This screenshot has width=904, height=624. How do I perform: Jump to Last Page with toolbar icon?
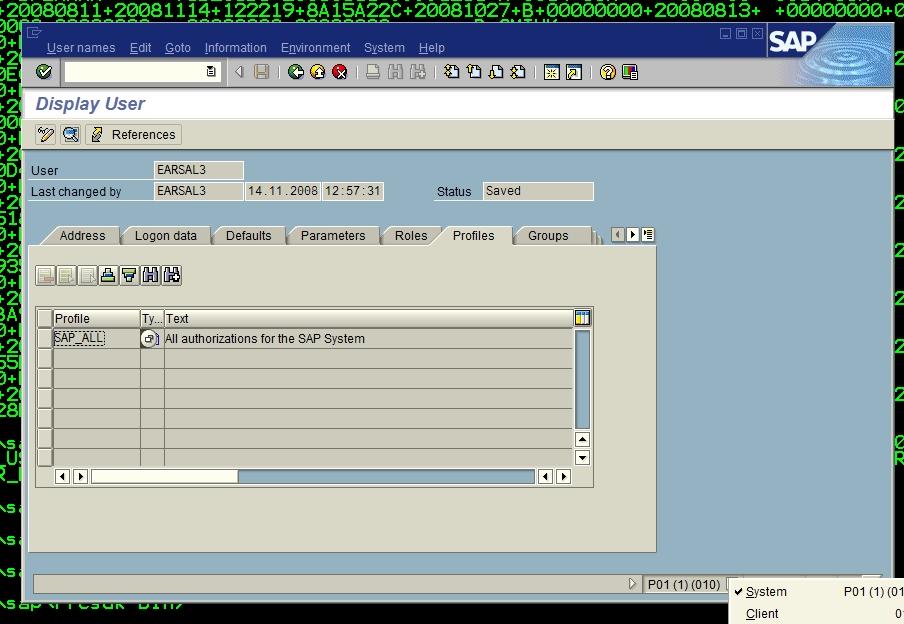pos(518,72)
